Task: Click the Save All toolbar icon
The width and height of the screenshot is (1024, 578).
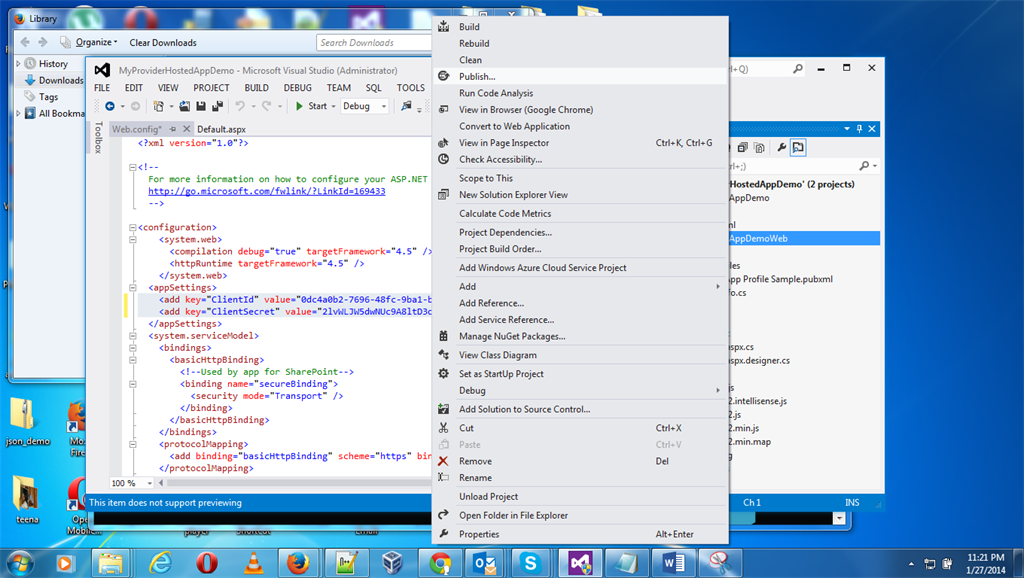Action: pyautogui.click(x=216, y=106)
